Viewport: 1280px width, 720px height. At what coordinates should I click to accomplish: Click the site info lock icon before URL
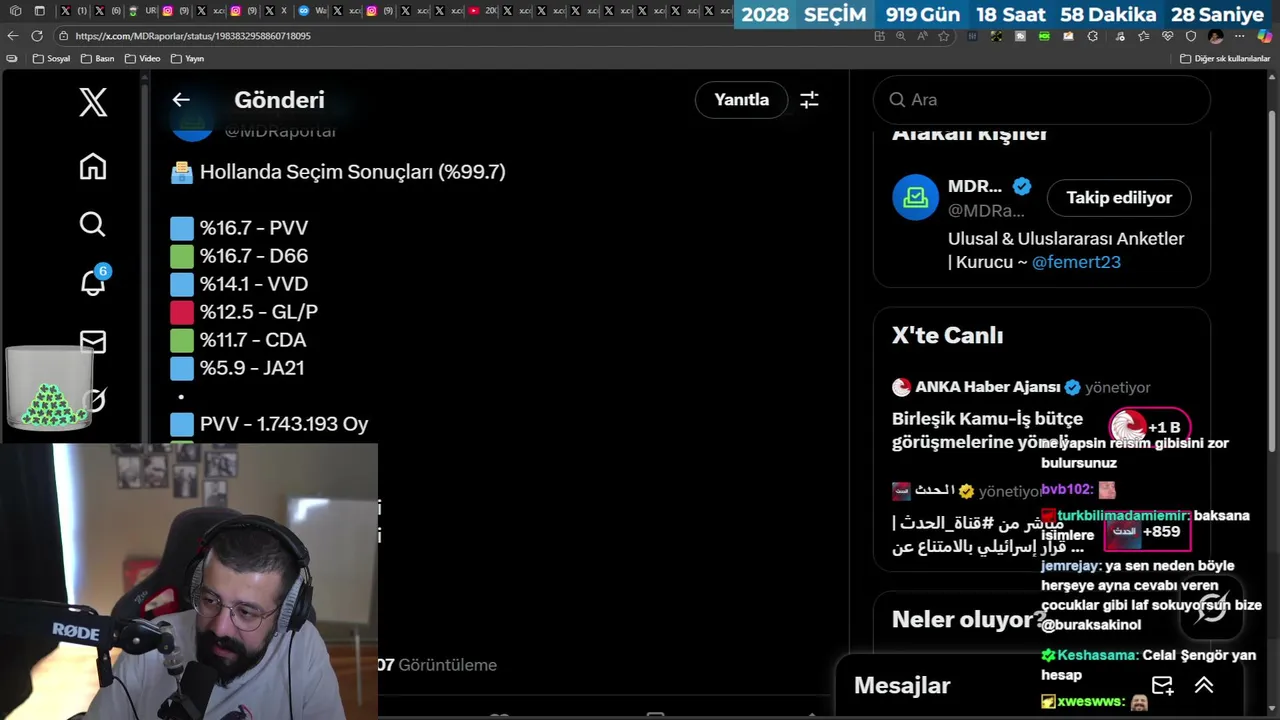[x=63, y=36]
